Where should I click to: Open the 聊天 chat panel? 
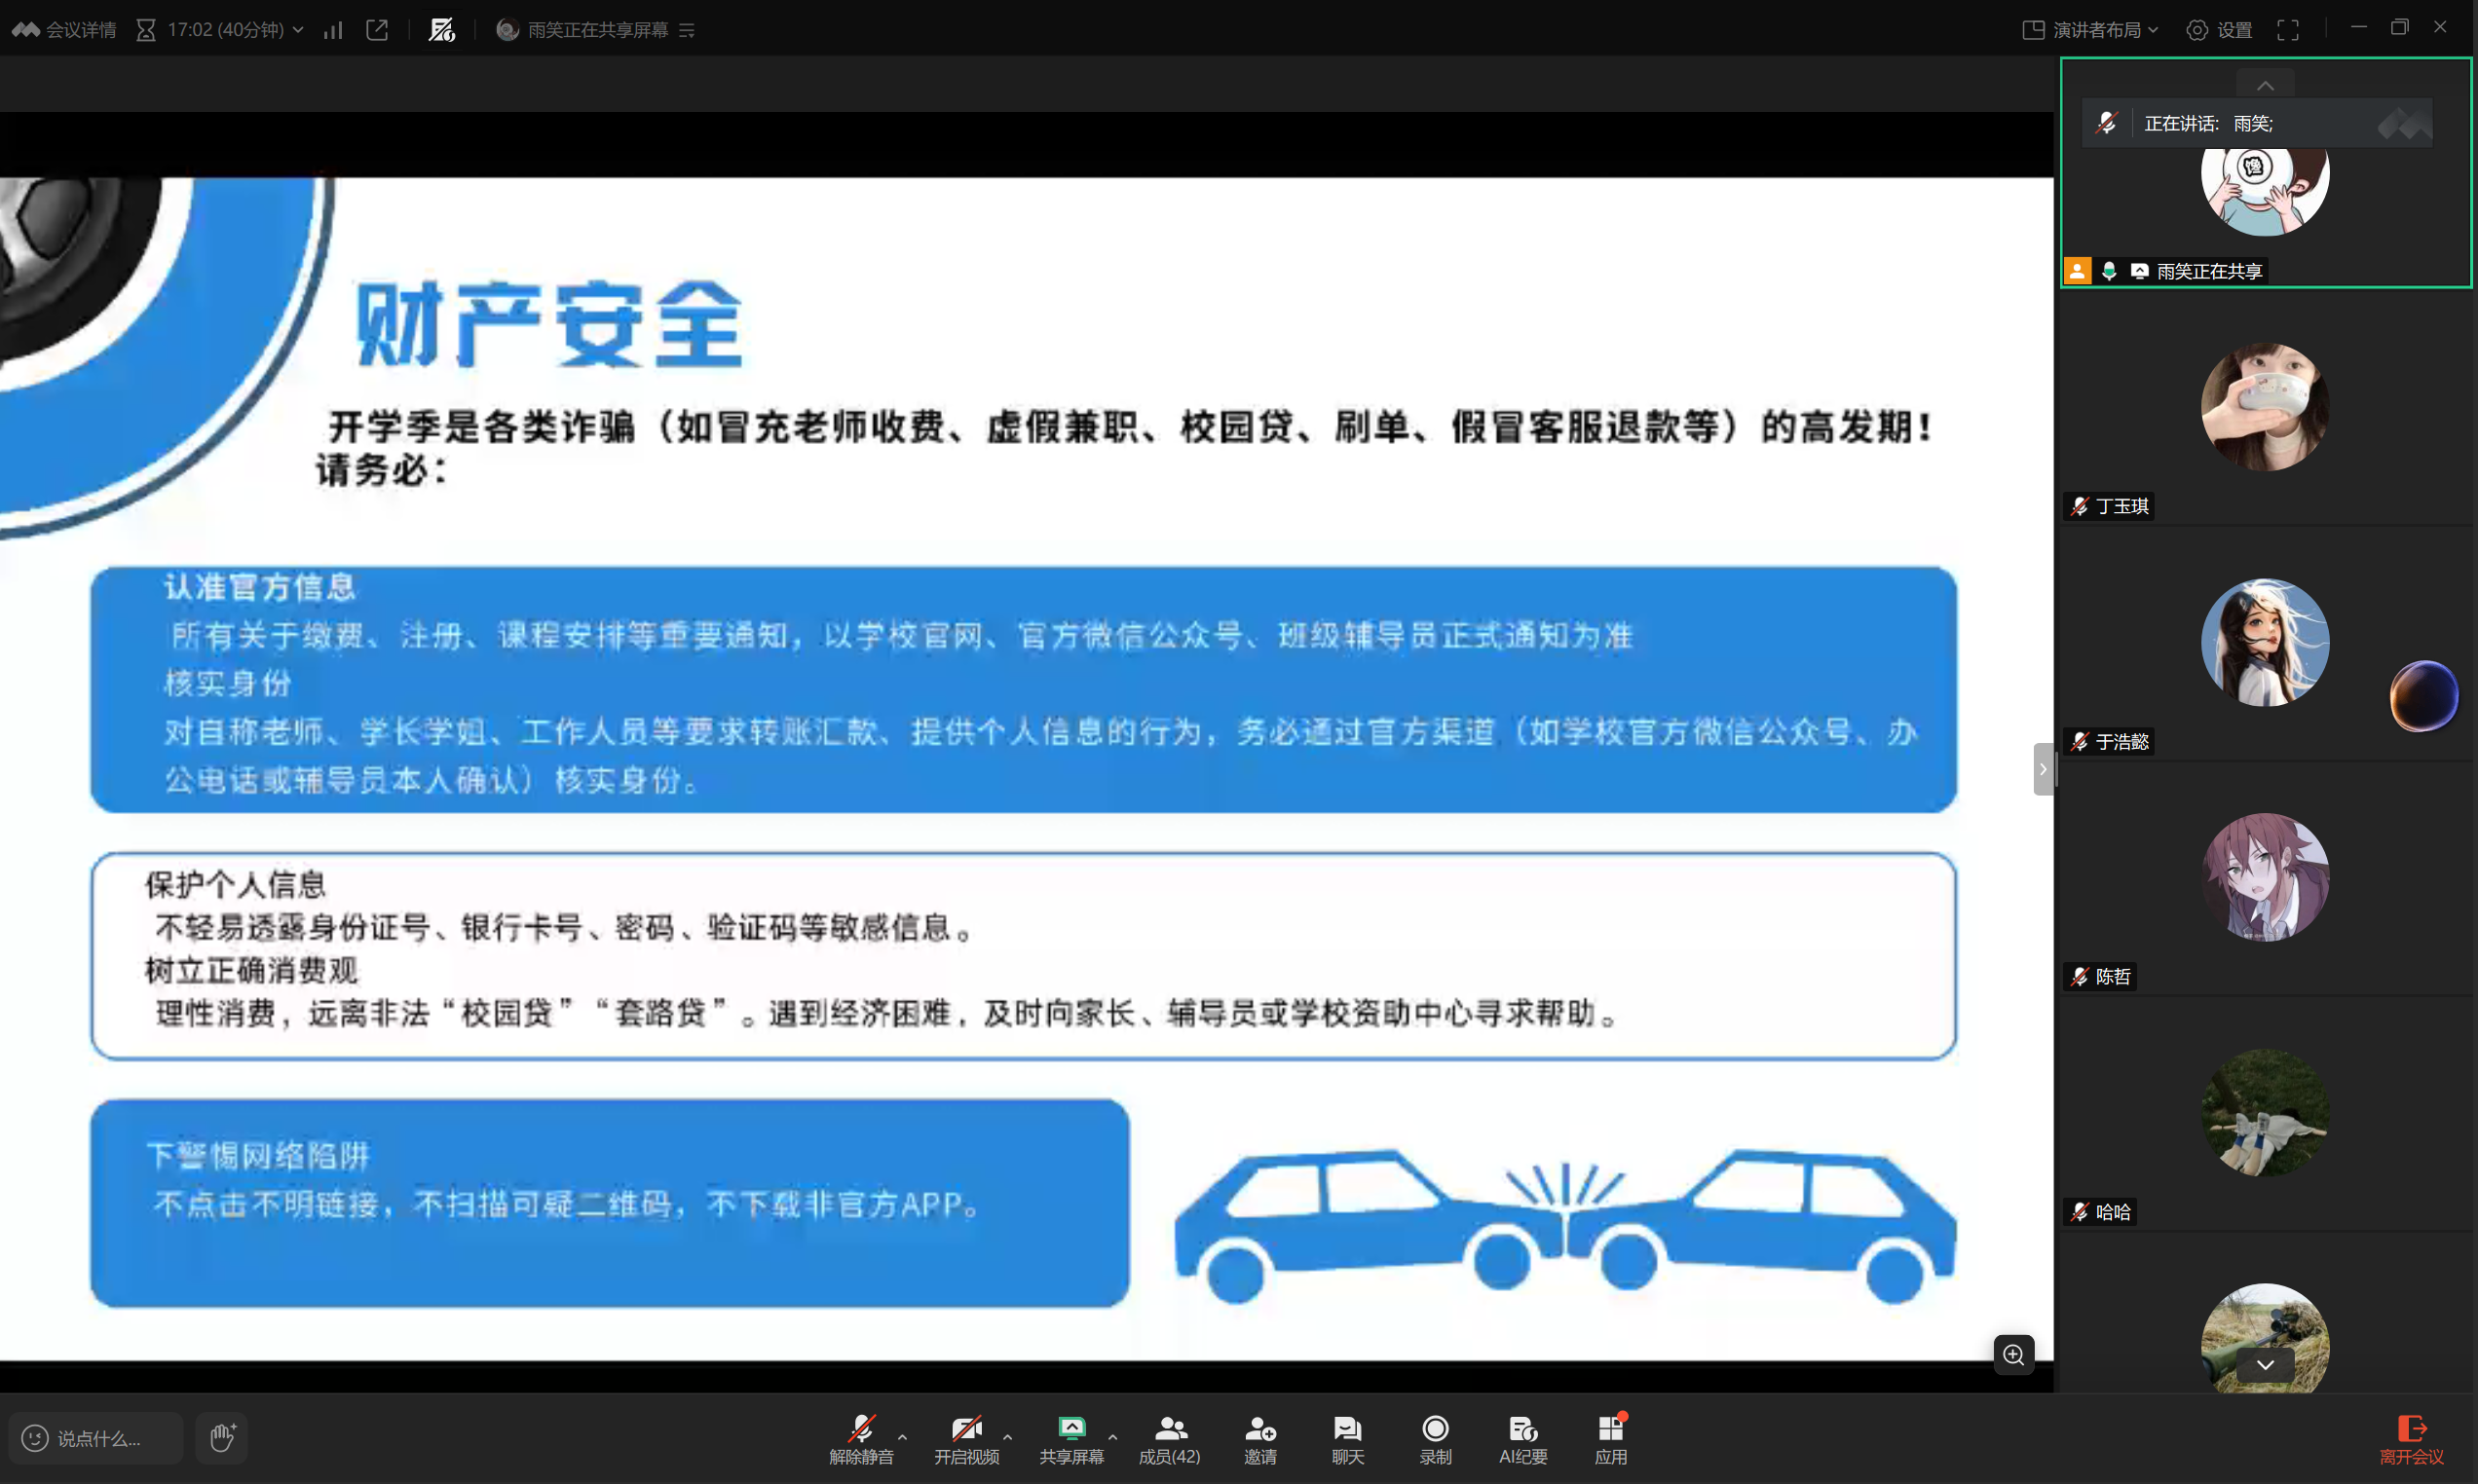1347,1438
